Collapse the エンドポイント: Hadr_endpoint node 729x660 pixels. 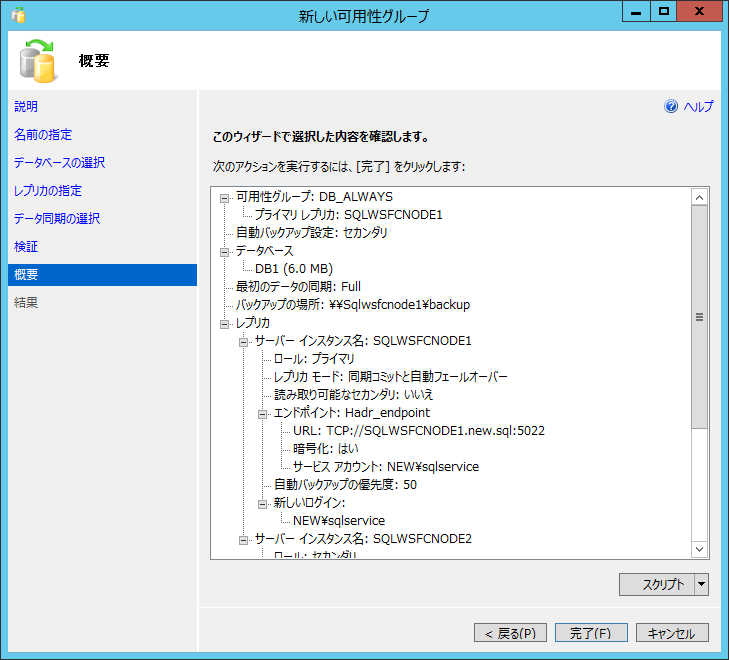pyautogui.click(x=263, y=413)
